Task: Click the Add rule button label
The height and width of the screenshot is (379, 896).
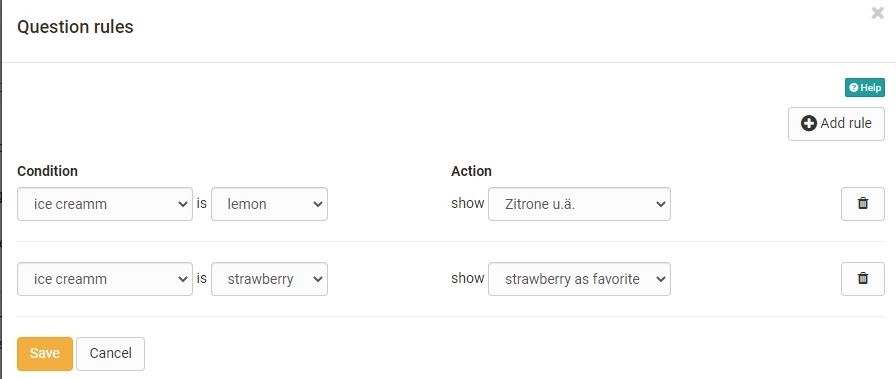Action: tap(846, 123)
